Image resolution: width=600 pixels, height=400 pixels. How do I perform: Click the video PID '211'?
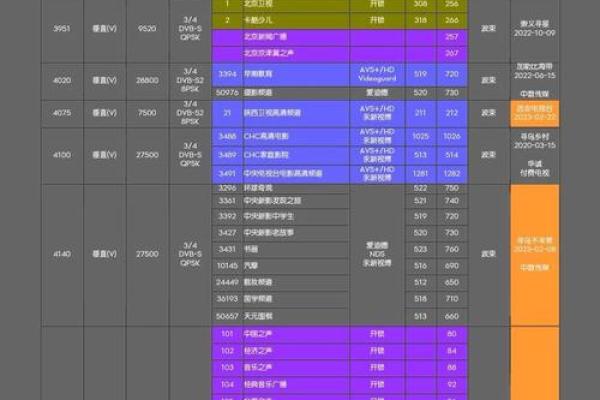420,113
